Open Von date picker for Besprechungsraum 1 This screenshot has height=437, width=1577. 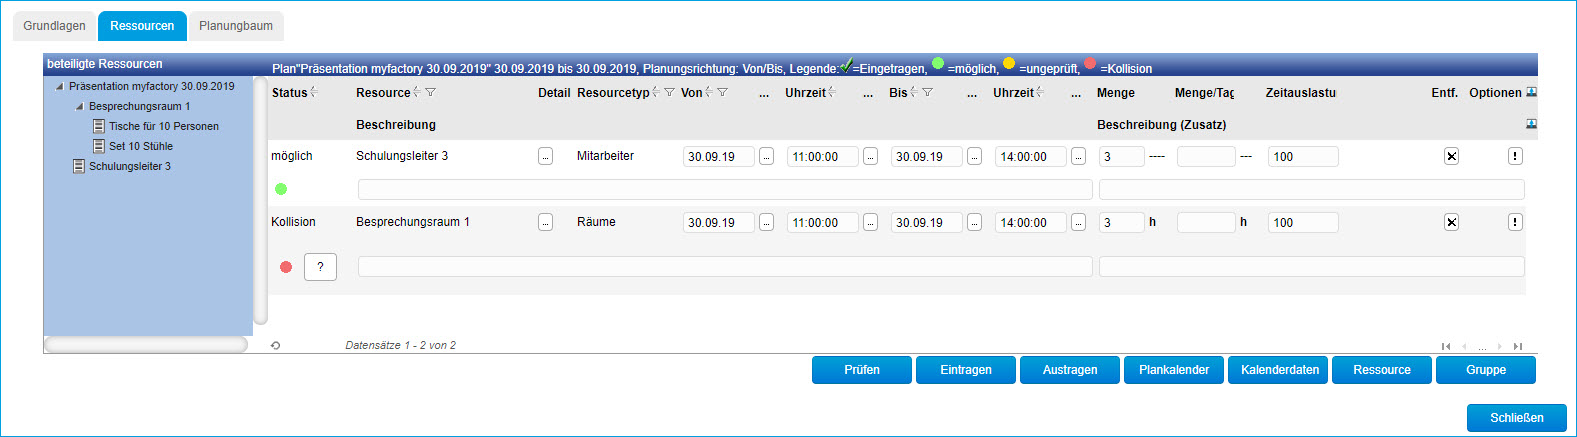tap(766, 222)
